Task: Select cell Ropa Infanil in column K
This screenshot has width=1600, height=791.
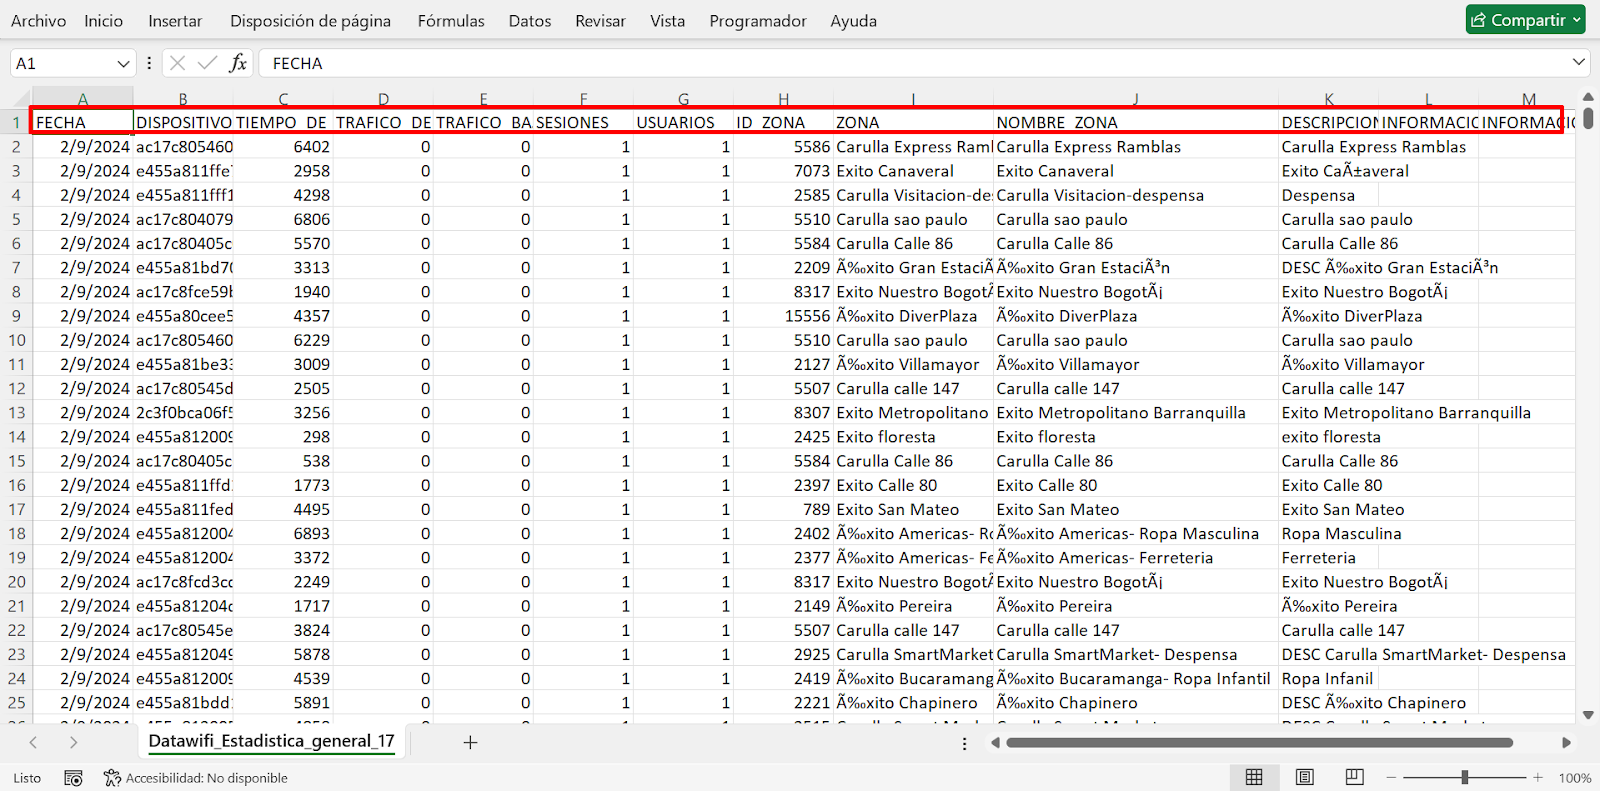Action: point(1328,679)
